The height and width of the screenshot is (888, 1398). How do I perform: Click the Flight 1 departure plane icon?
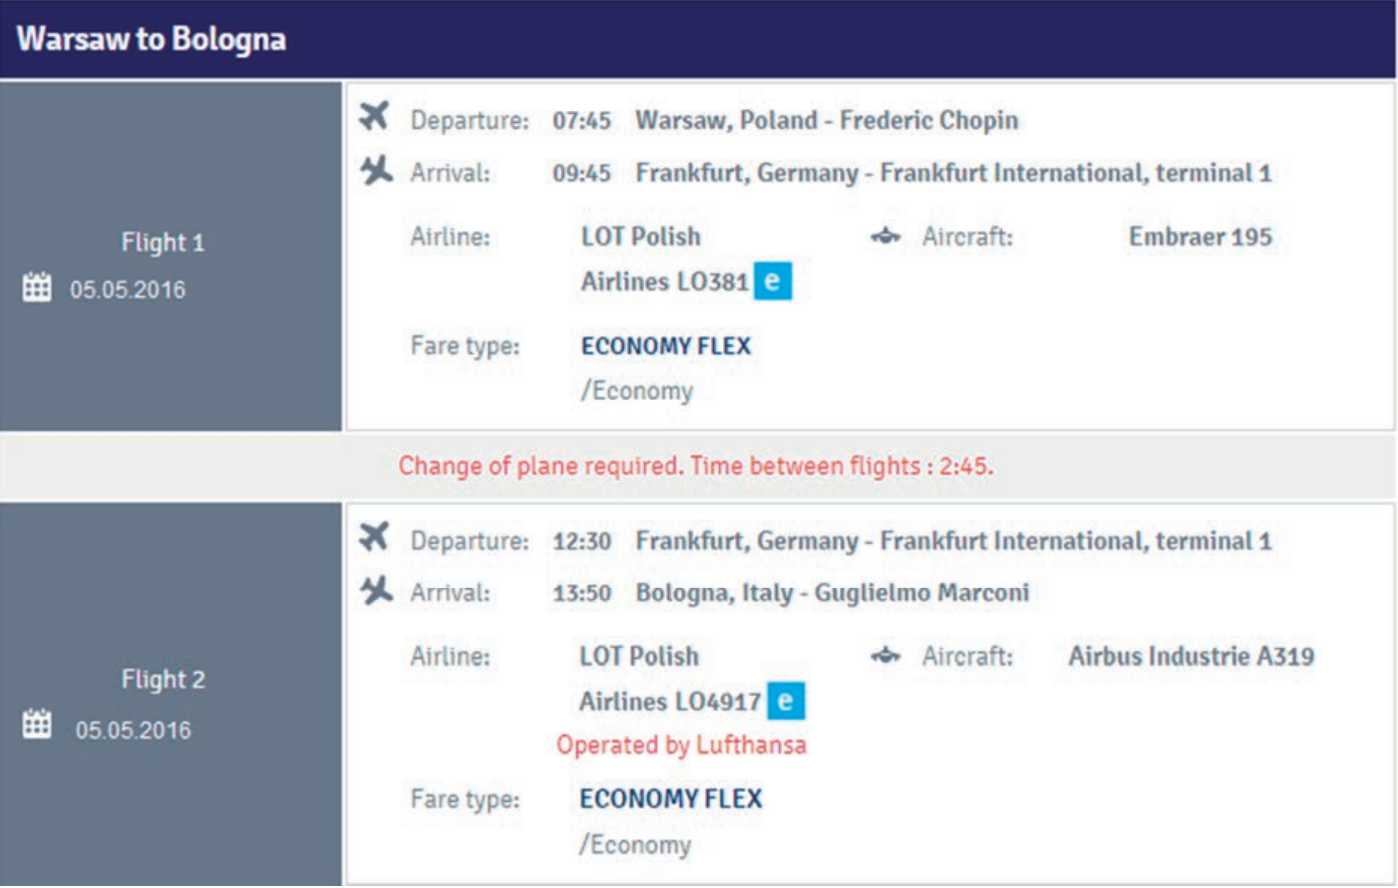tap(374, 117)
